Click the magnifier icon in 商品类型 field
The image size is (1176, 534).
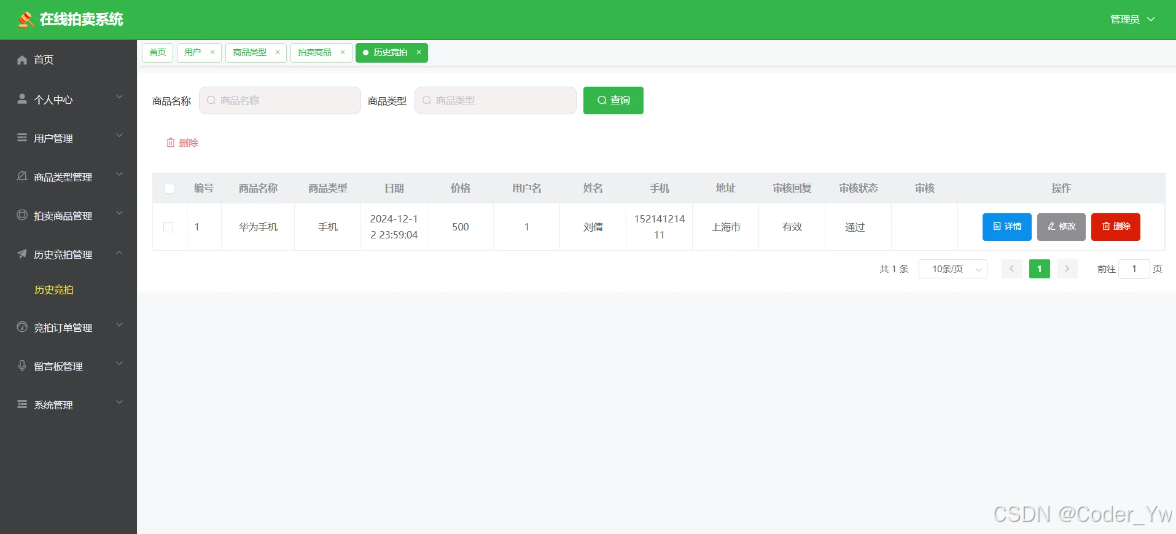click(x=427, y=100)
